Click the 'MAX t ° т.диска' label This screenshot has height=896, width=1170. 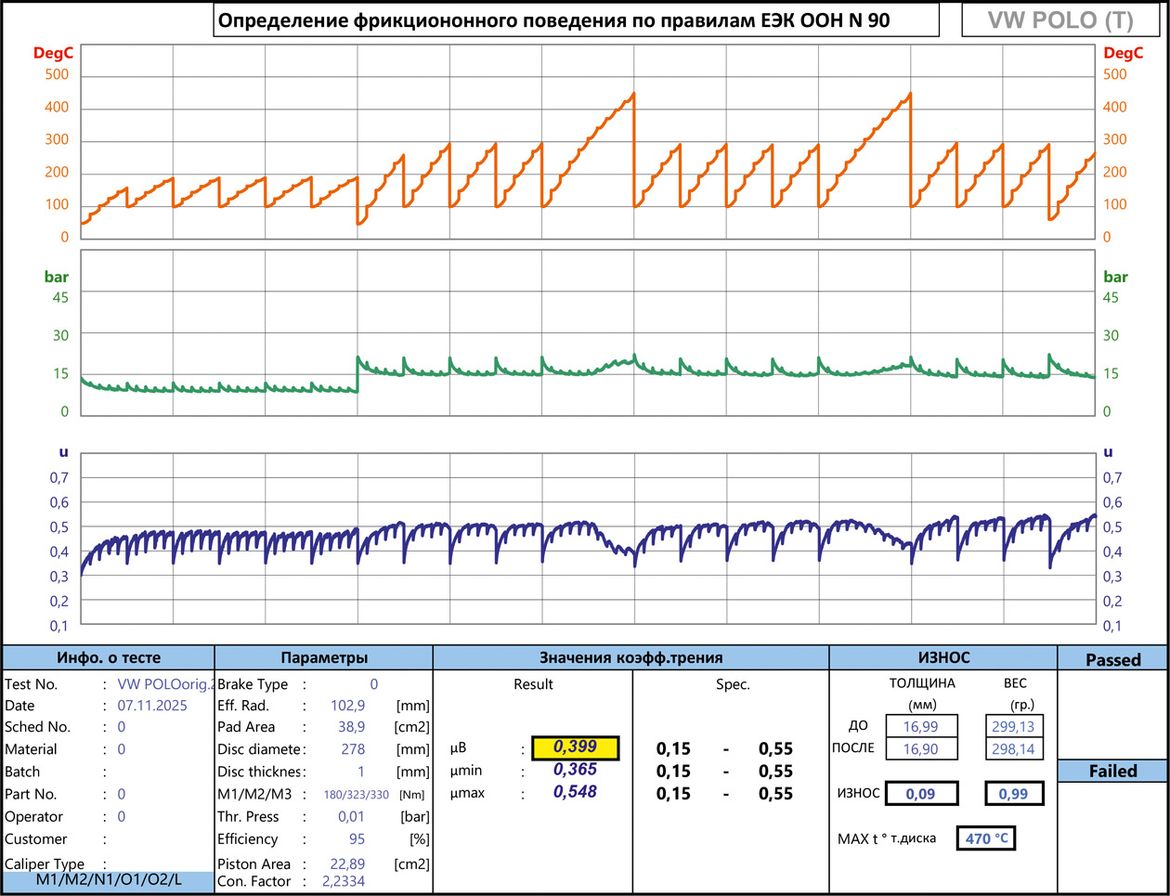tap(887, 839)
